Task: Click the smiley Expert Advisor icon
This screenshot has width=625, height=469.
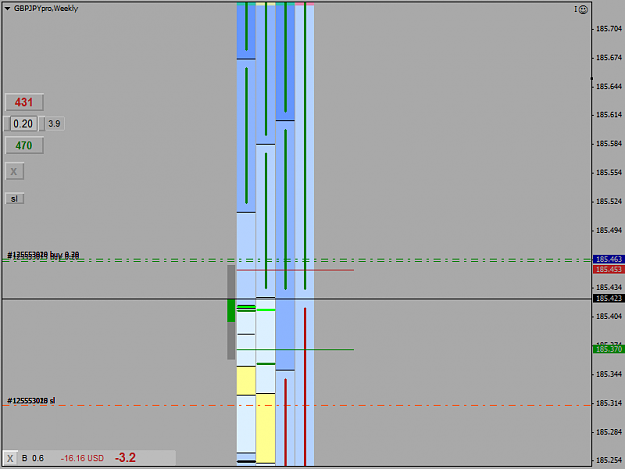Action: [583, 9]
